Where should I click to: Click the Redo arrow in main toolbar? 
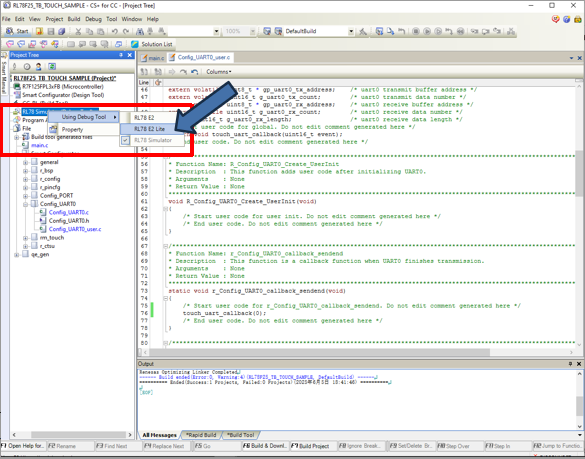click(126, 31)
